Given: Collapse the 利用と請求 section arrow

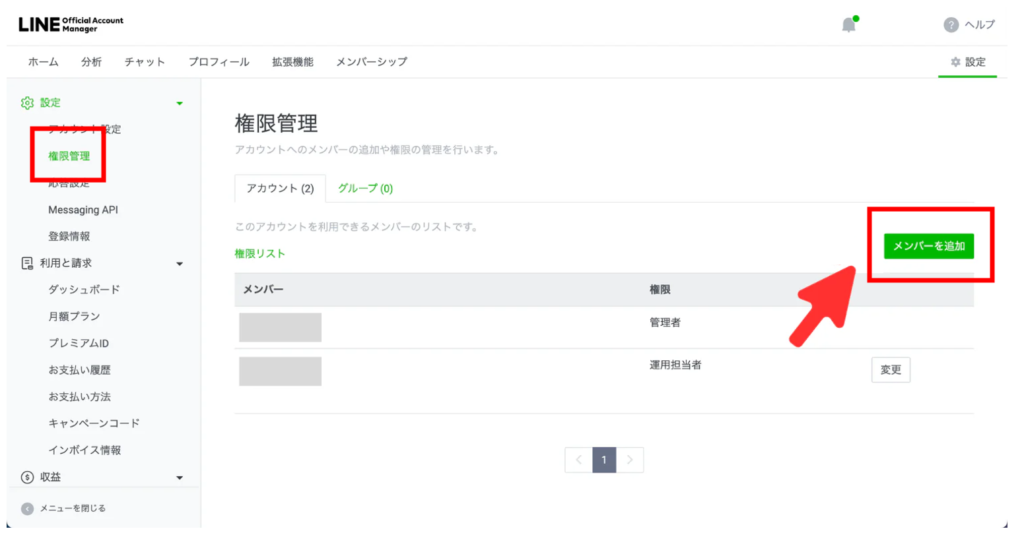Looking at the screenshot, I should click(x=179, y=264).
